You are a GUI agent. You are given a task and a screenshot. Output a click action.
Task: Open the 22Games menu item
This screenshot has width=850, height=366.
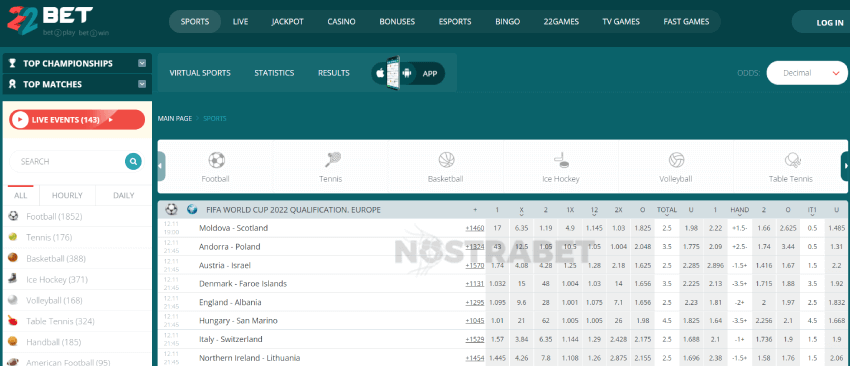[561, 22]
